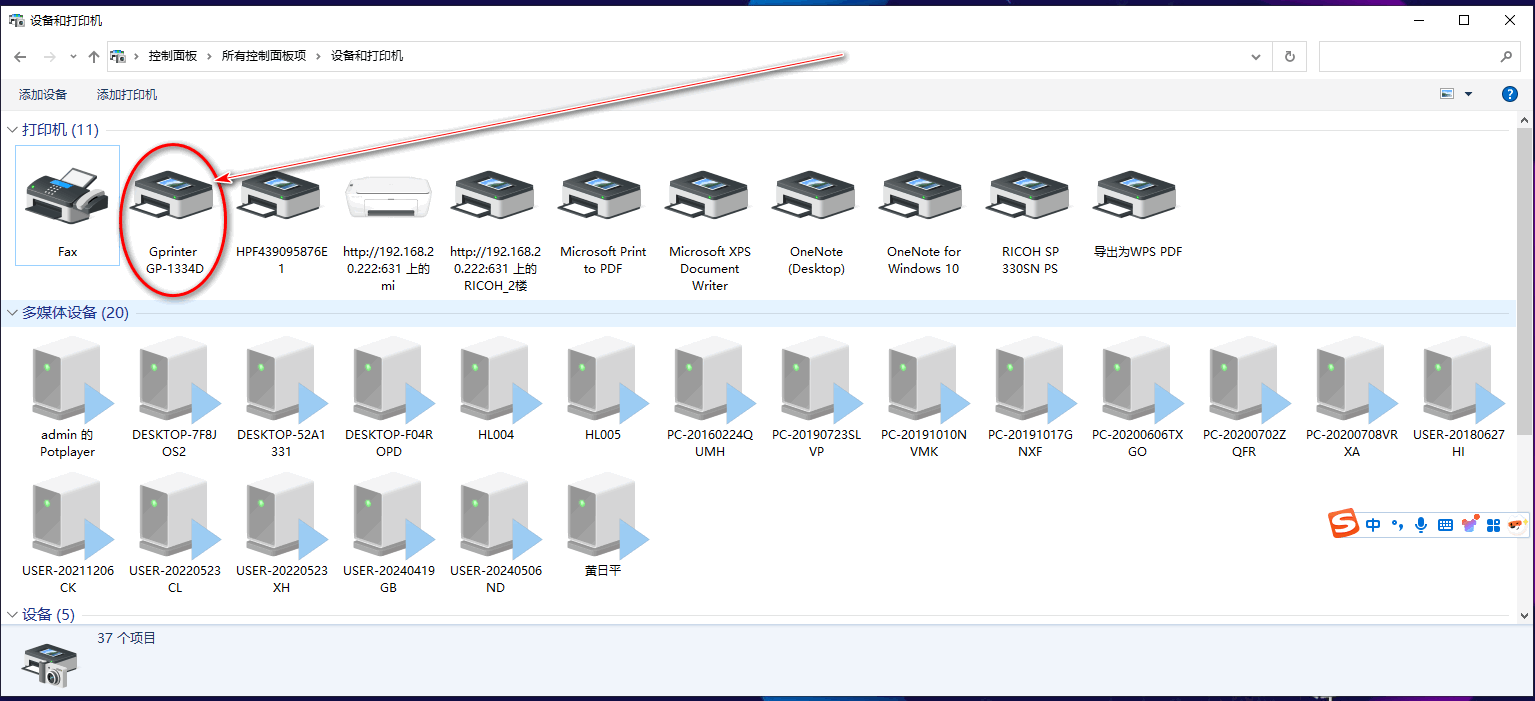Click the search input field
Screen dimensions: 1535x701
pos(1408,57)
